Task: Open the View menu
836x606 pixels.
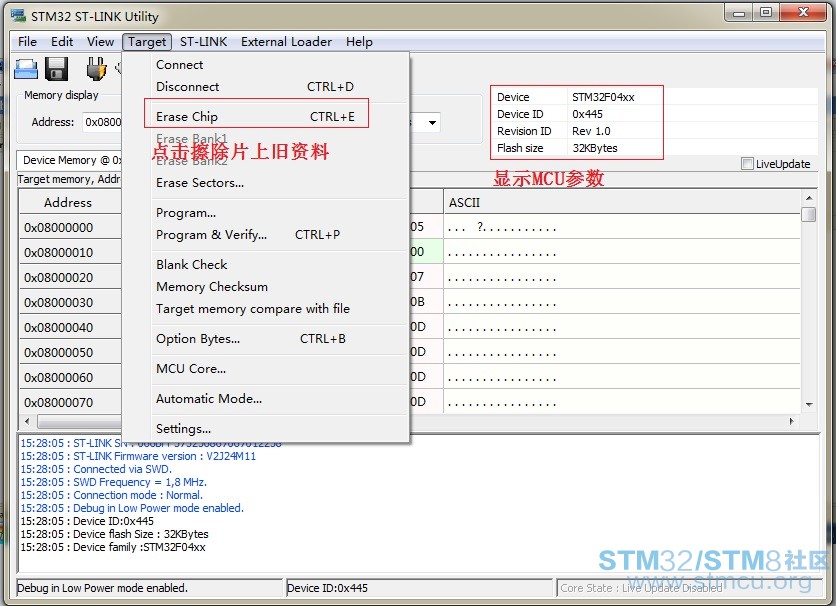Action: tap(100, 42)
